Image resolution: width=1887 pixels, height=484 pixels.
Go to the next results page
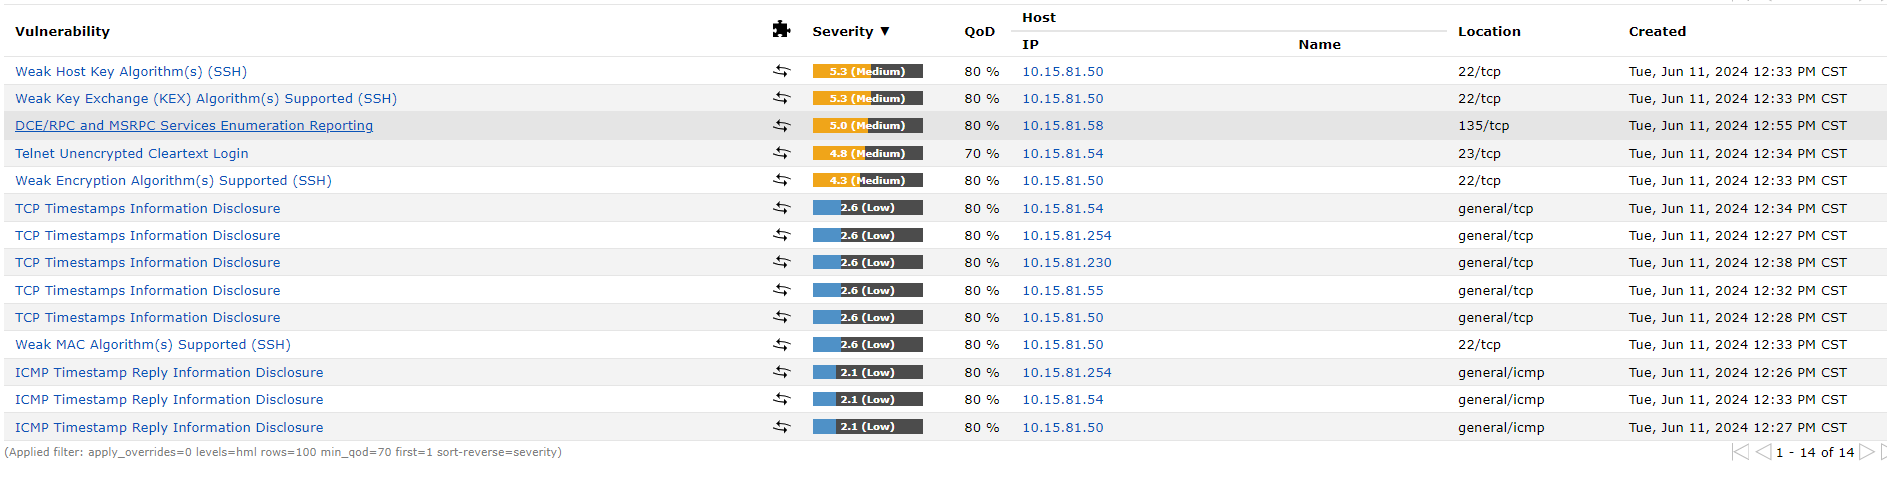click(x=1866, y=452)
